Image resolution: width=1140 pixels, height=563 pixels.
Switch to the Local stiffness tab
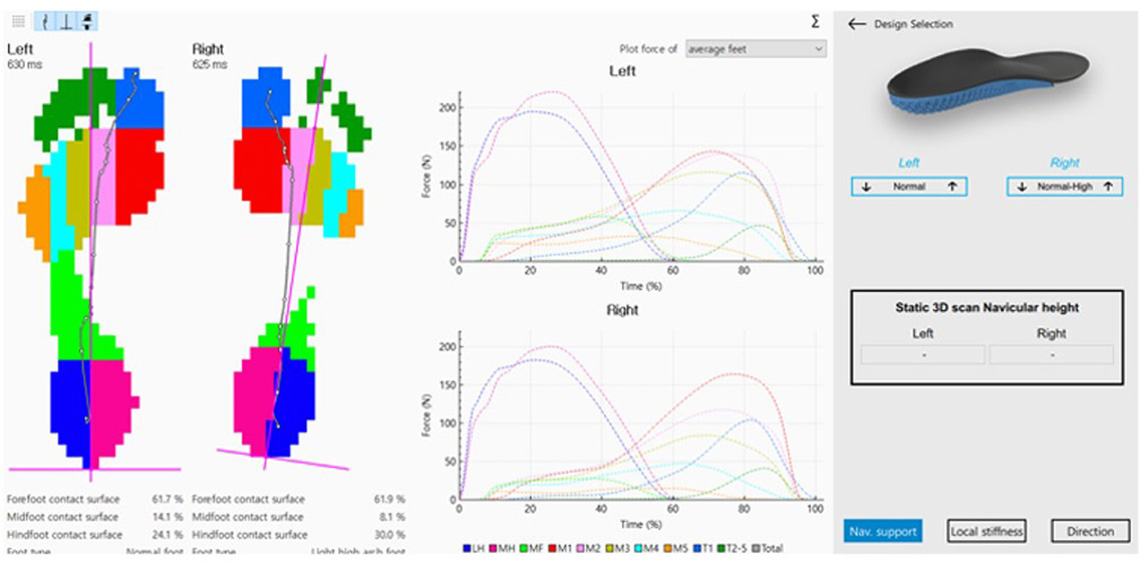tap(985, 531)
